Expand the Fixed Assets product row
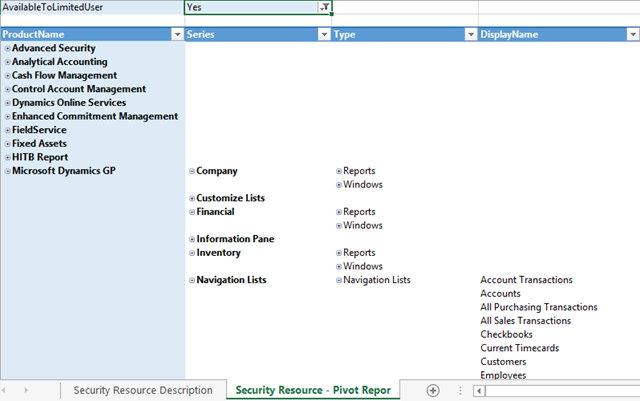The width and height of the screenshot is (640, 401). [7, 144]
